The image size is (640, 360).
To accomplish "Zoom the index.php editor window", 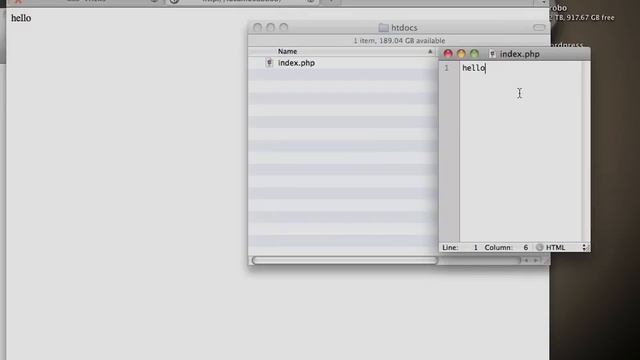I will [474, 54].
